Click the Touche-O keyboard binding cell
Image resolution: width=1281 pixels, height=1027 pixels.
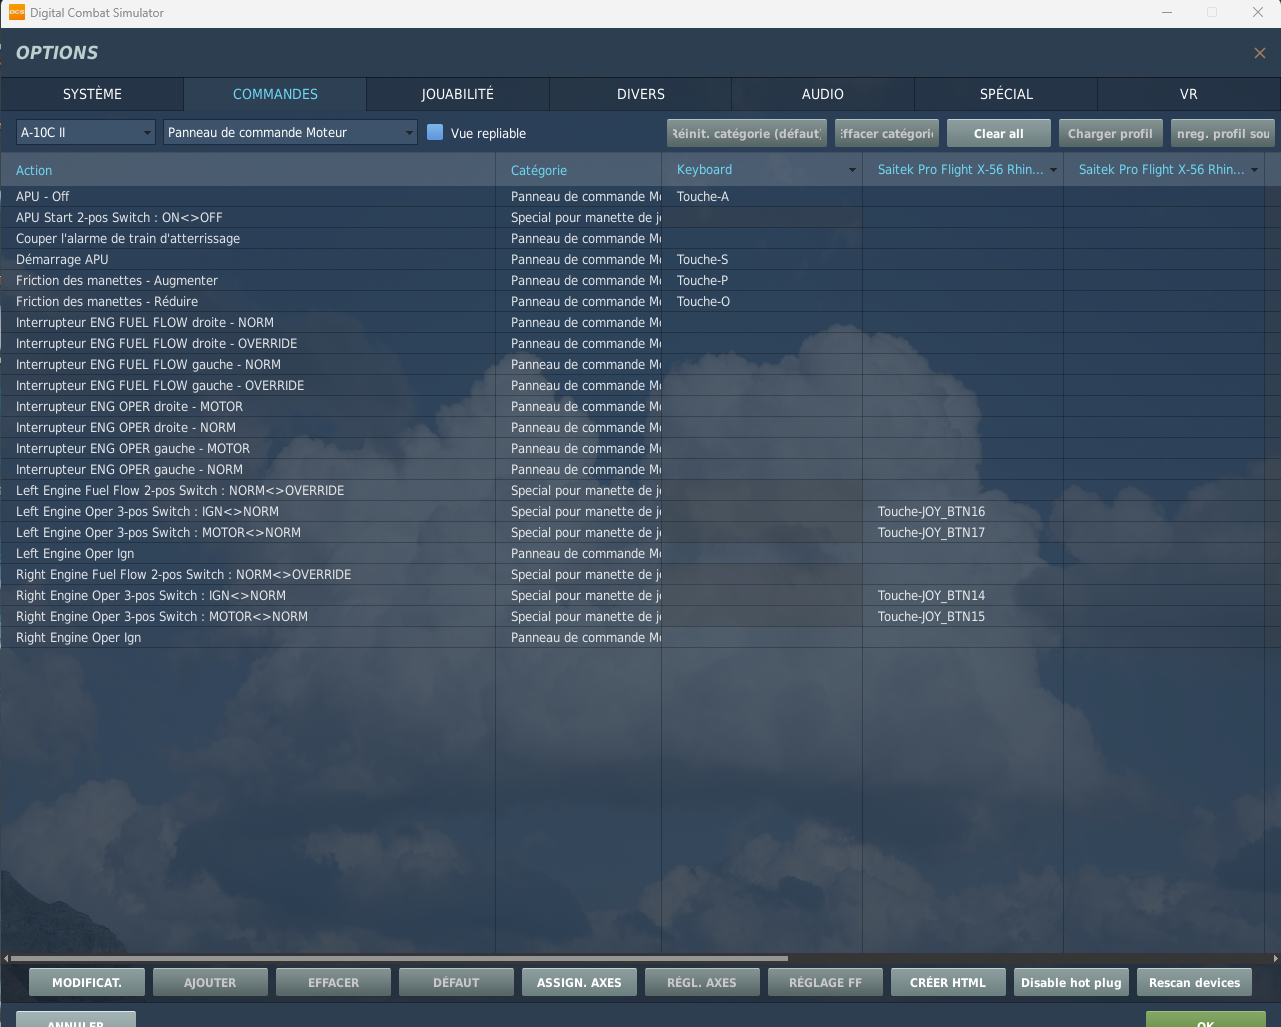tap(762, 301)
